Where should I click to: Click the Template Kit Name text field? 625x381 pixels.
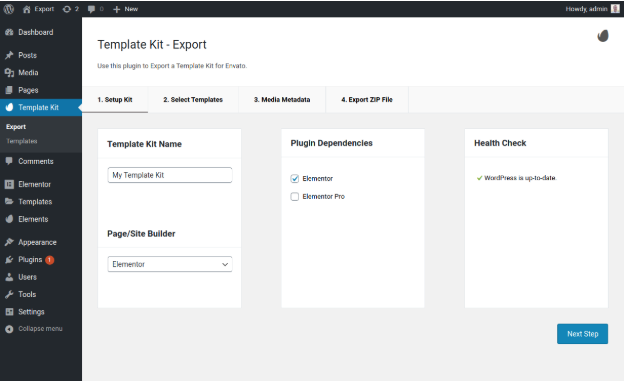[x=170, y=175]
